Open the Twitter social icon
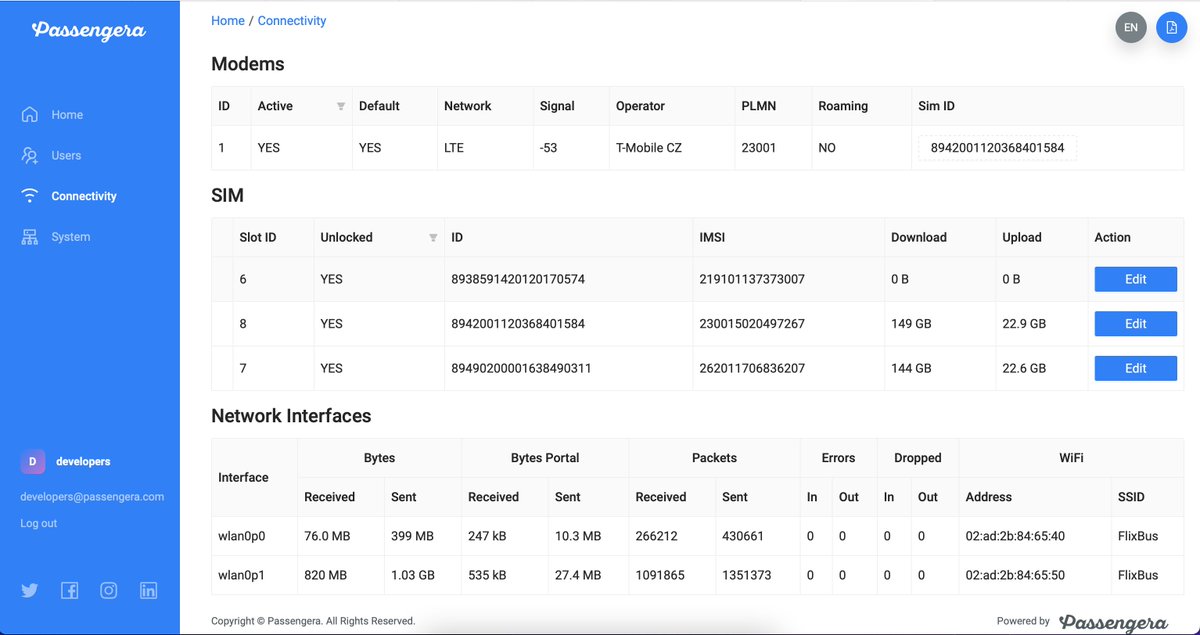1200x635 pixels. coord(30,590)
